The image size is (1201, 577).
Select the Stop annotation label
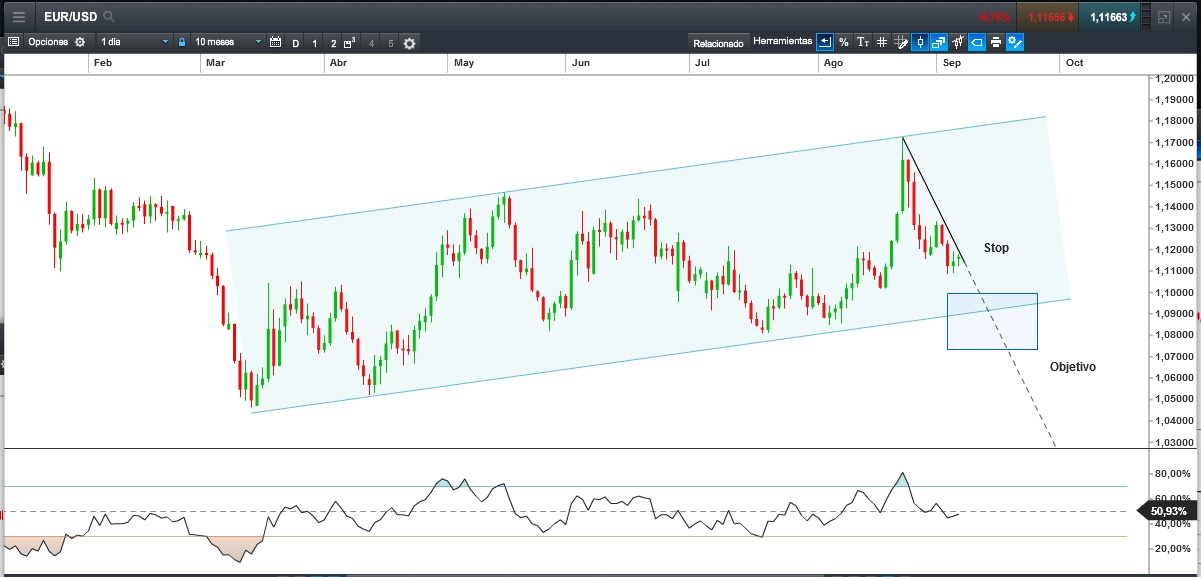pos(996,247)
